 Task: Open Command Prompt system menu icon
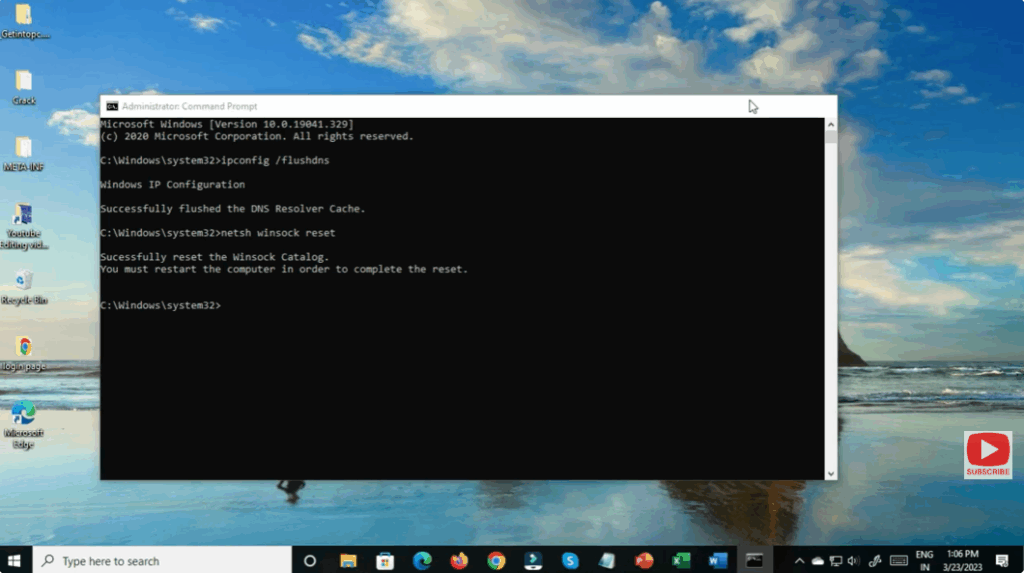point(112,106)
